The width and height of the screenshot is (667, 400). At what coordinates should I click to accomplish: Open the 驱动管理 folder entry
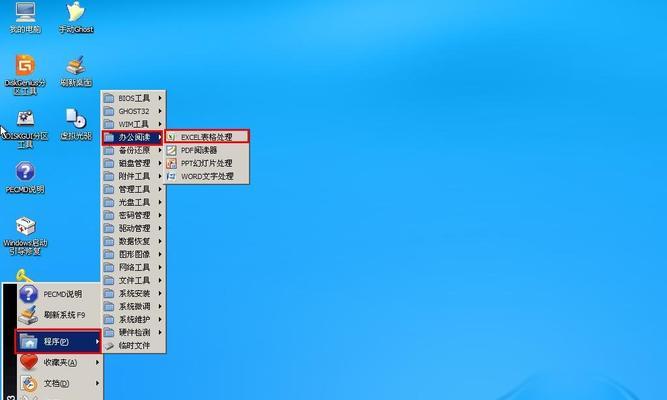click(x=133, y=229)
